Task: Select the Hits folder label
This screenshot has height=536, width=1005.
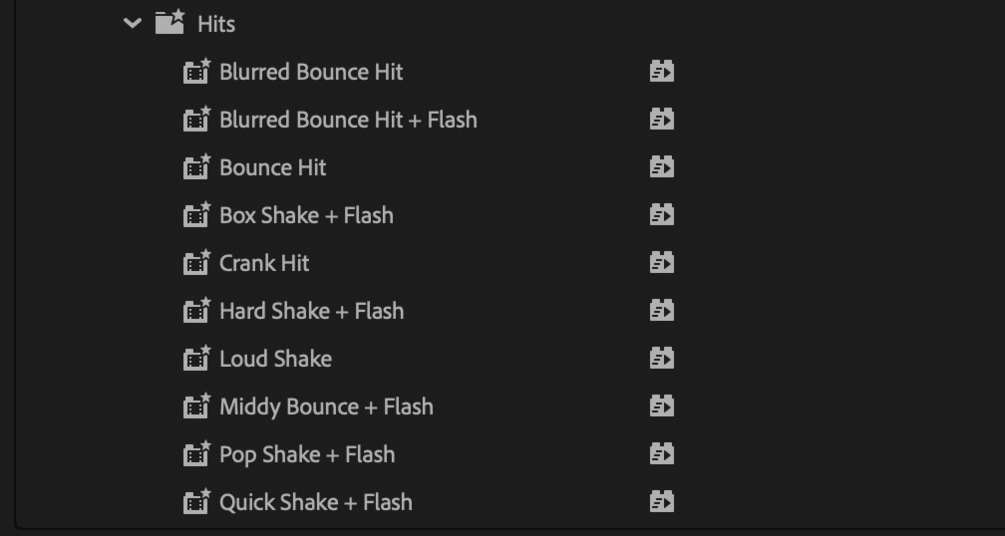Action: point(216,24)
